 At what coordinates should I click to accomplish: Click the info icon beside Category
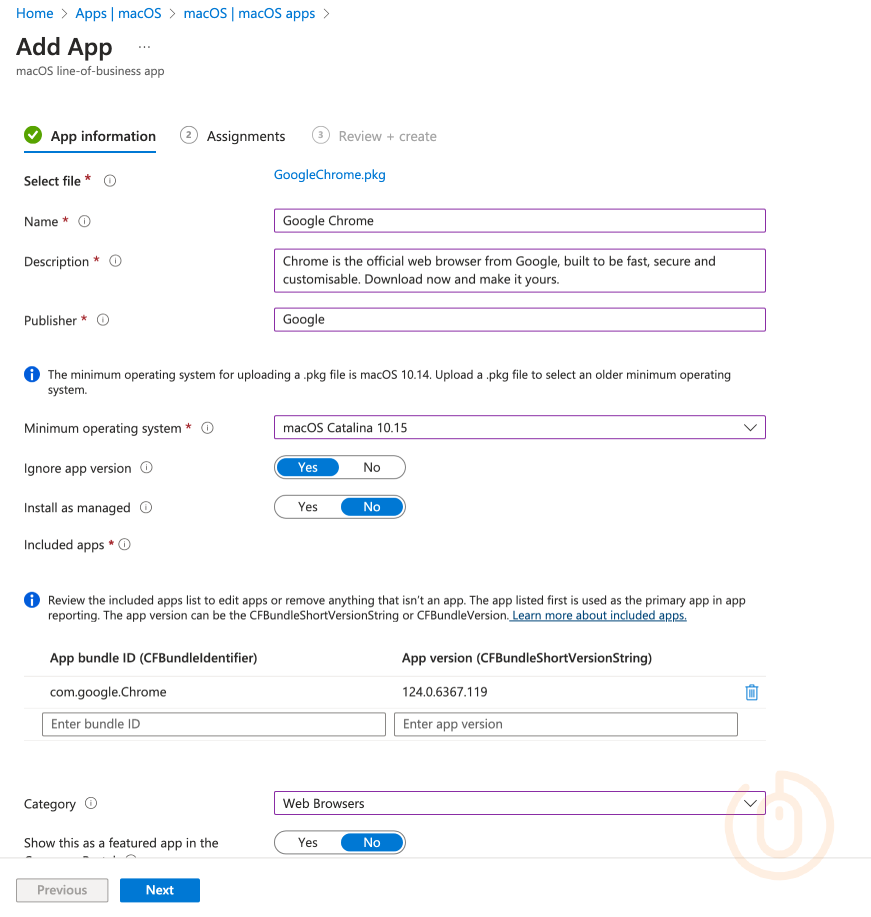[x=90, y=804]
